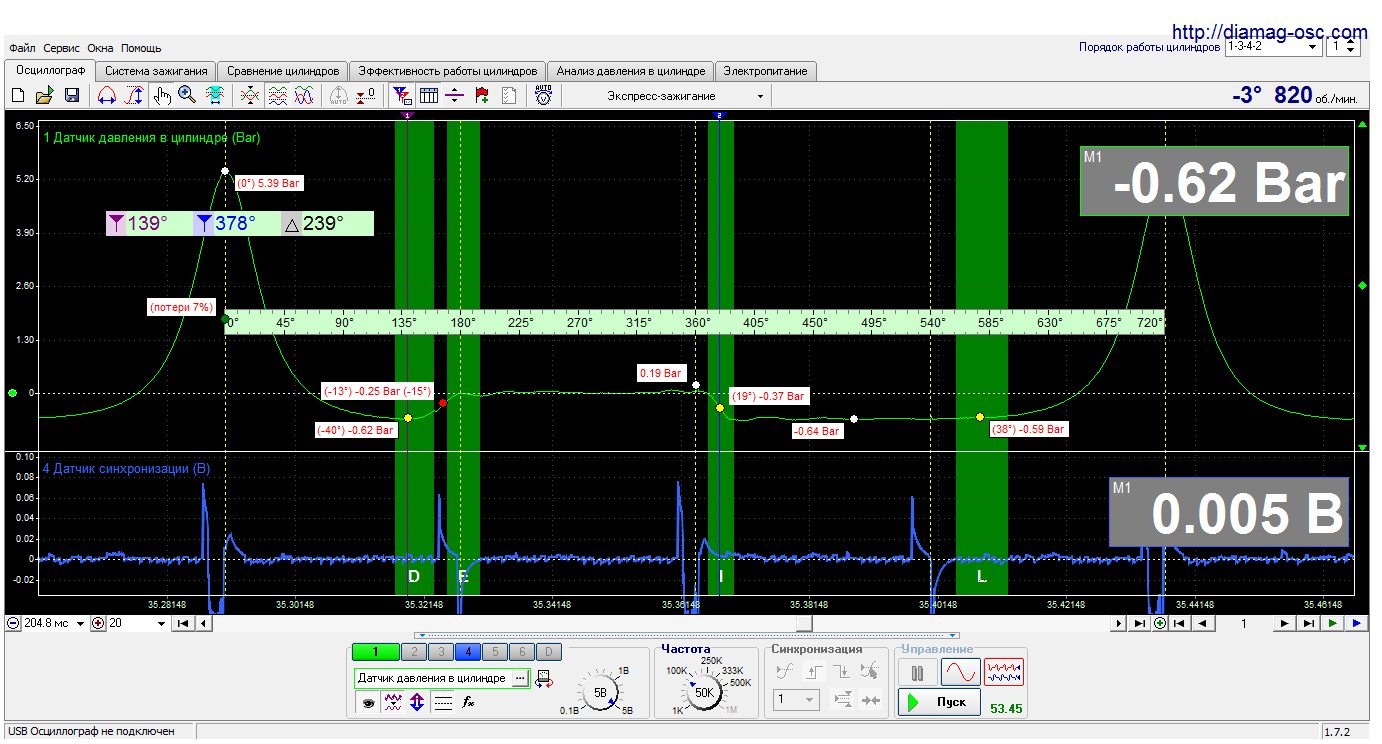Click the AUTO script analysis icon

click(543, 96)
